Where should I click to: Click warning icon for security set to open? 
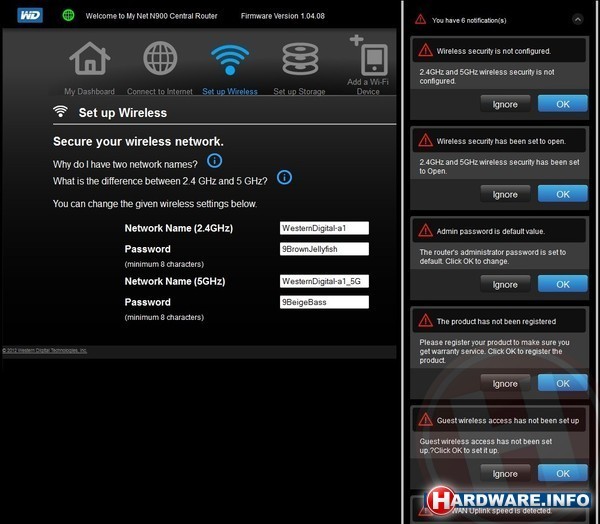click(426, 140)
